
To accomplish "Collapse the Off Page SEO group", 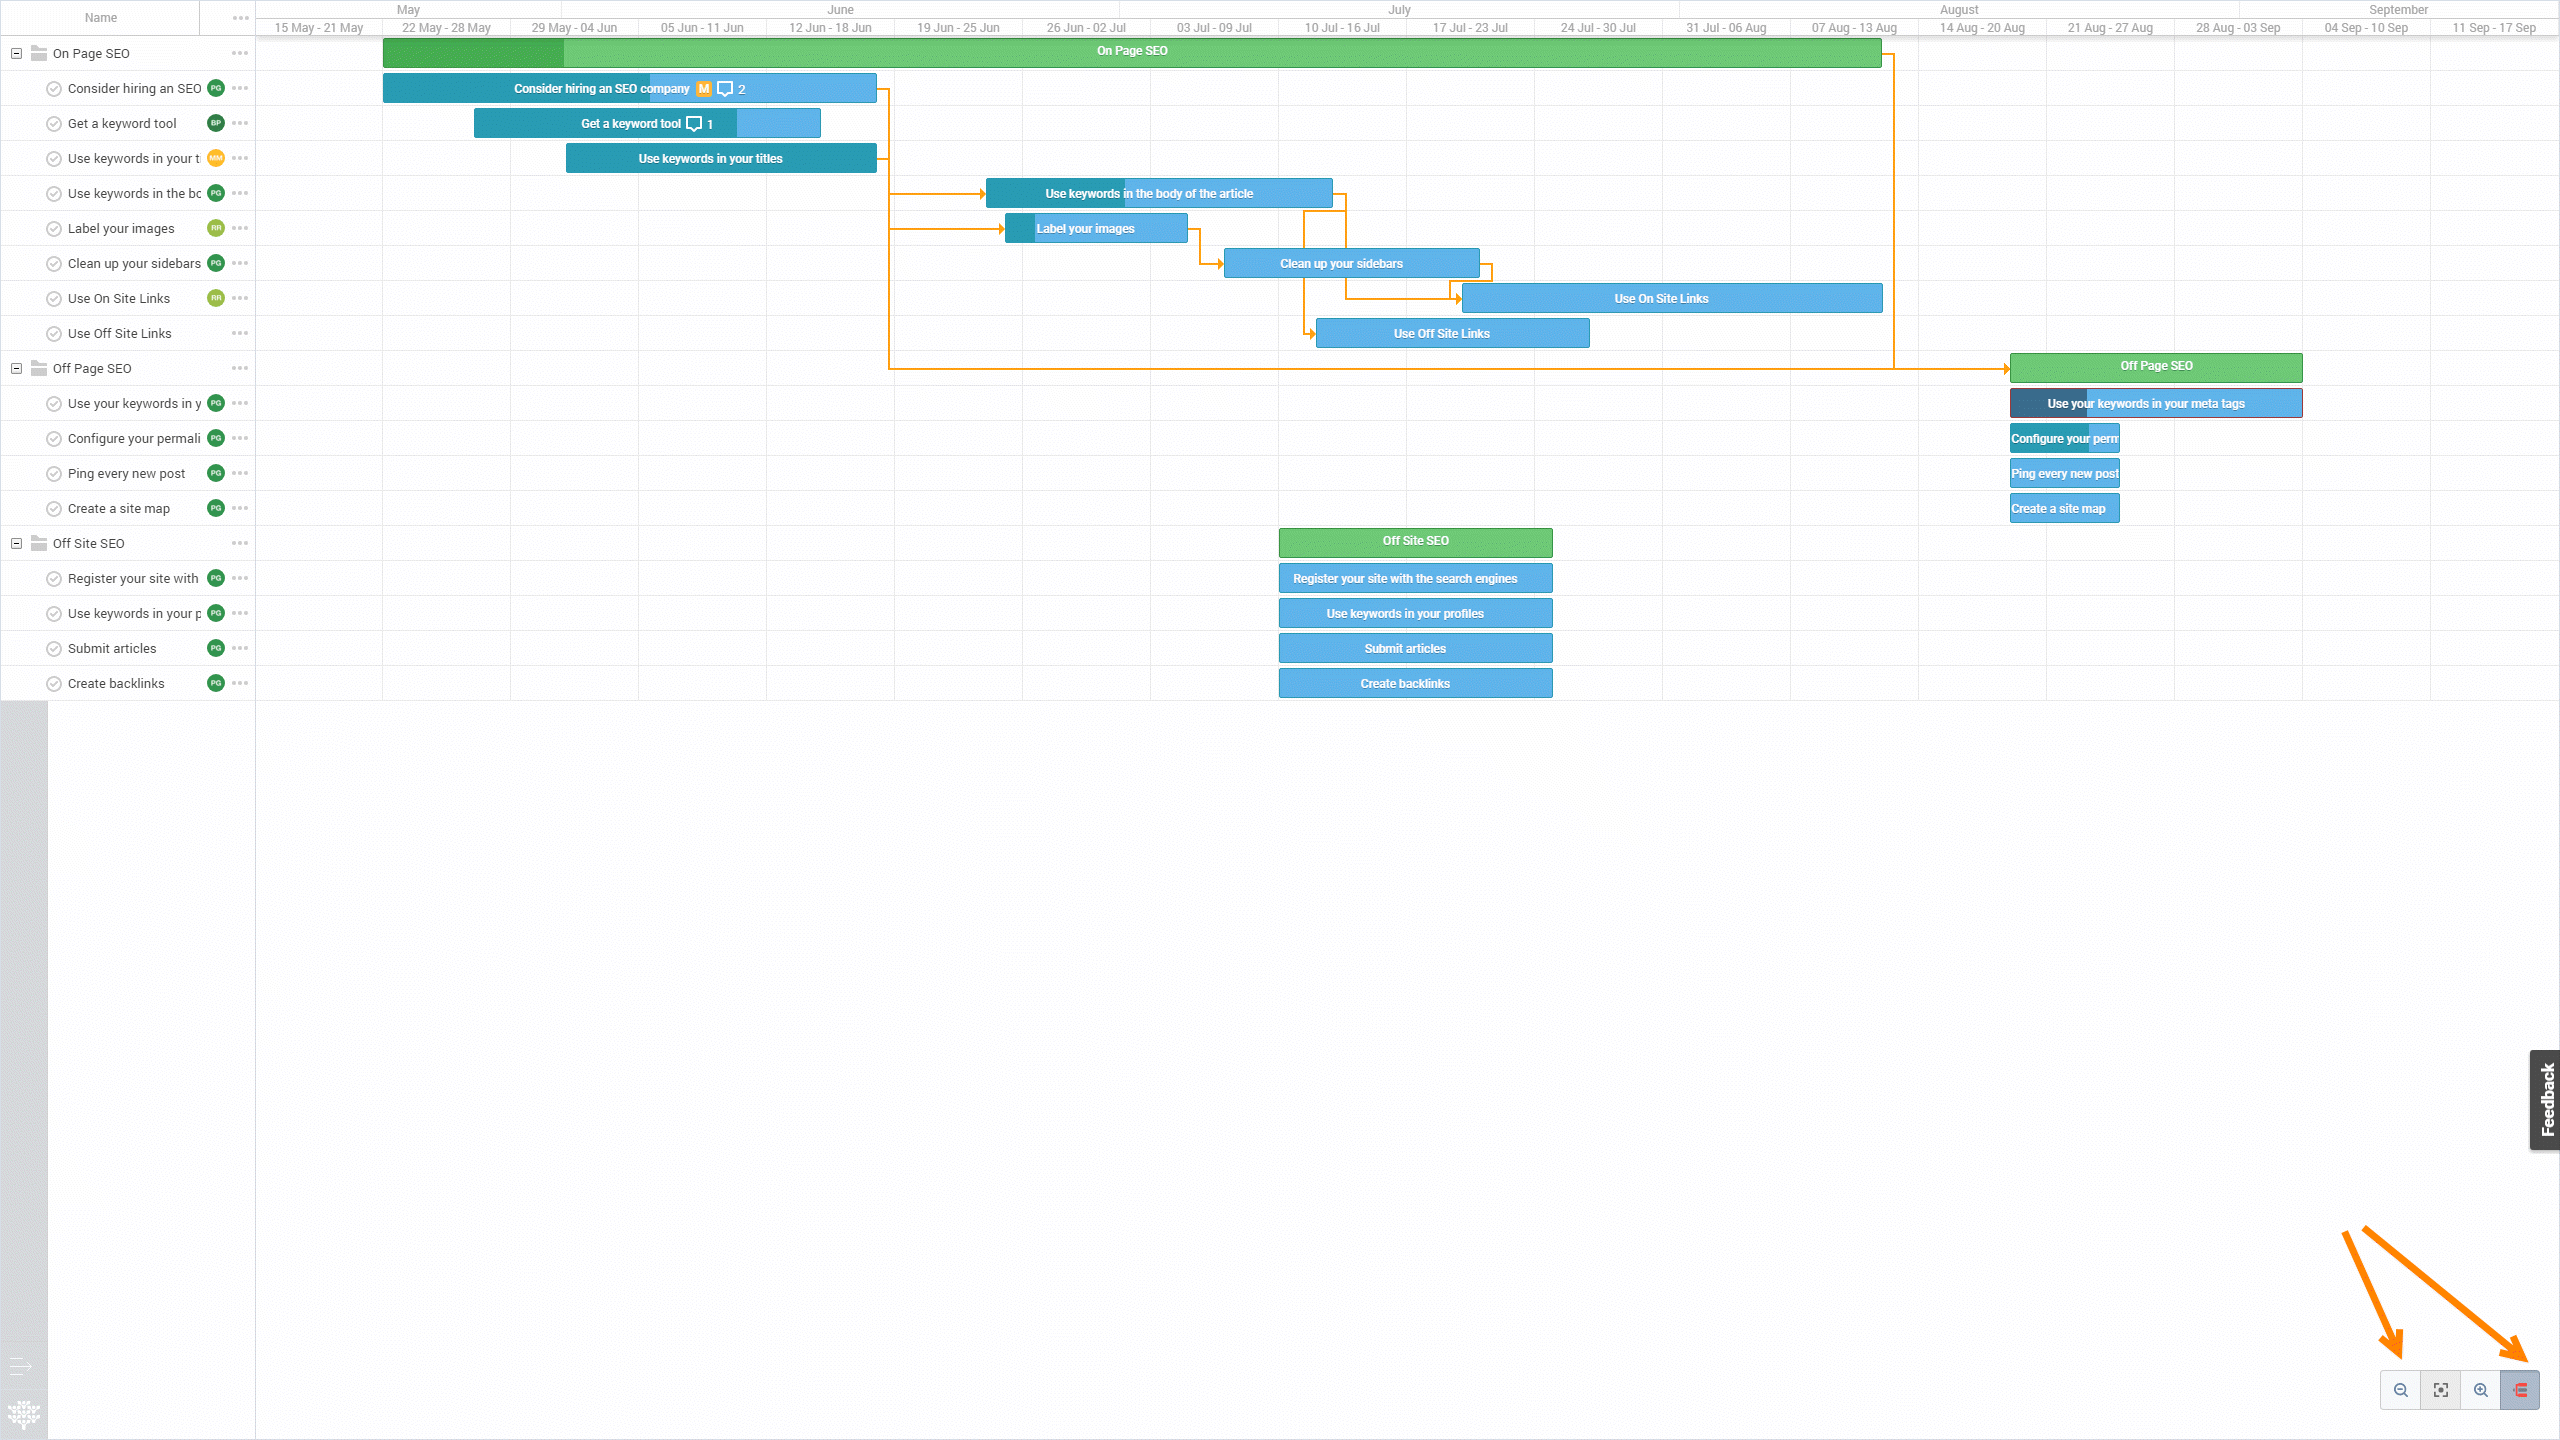I will [15, 368].
